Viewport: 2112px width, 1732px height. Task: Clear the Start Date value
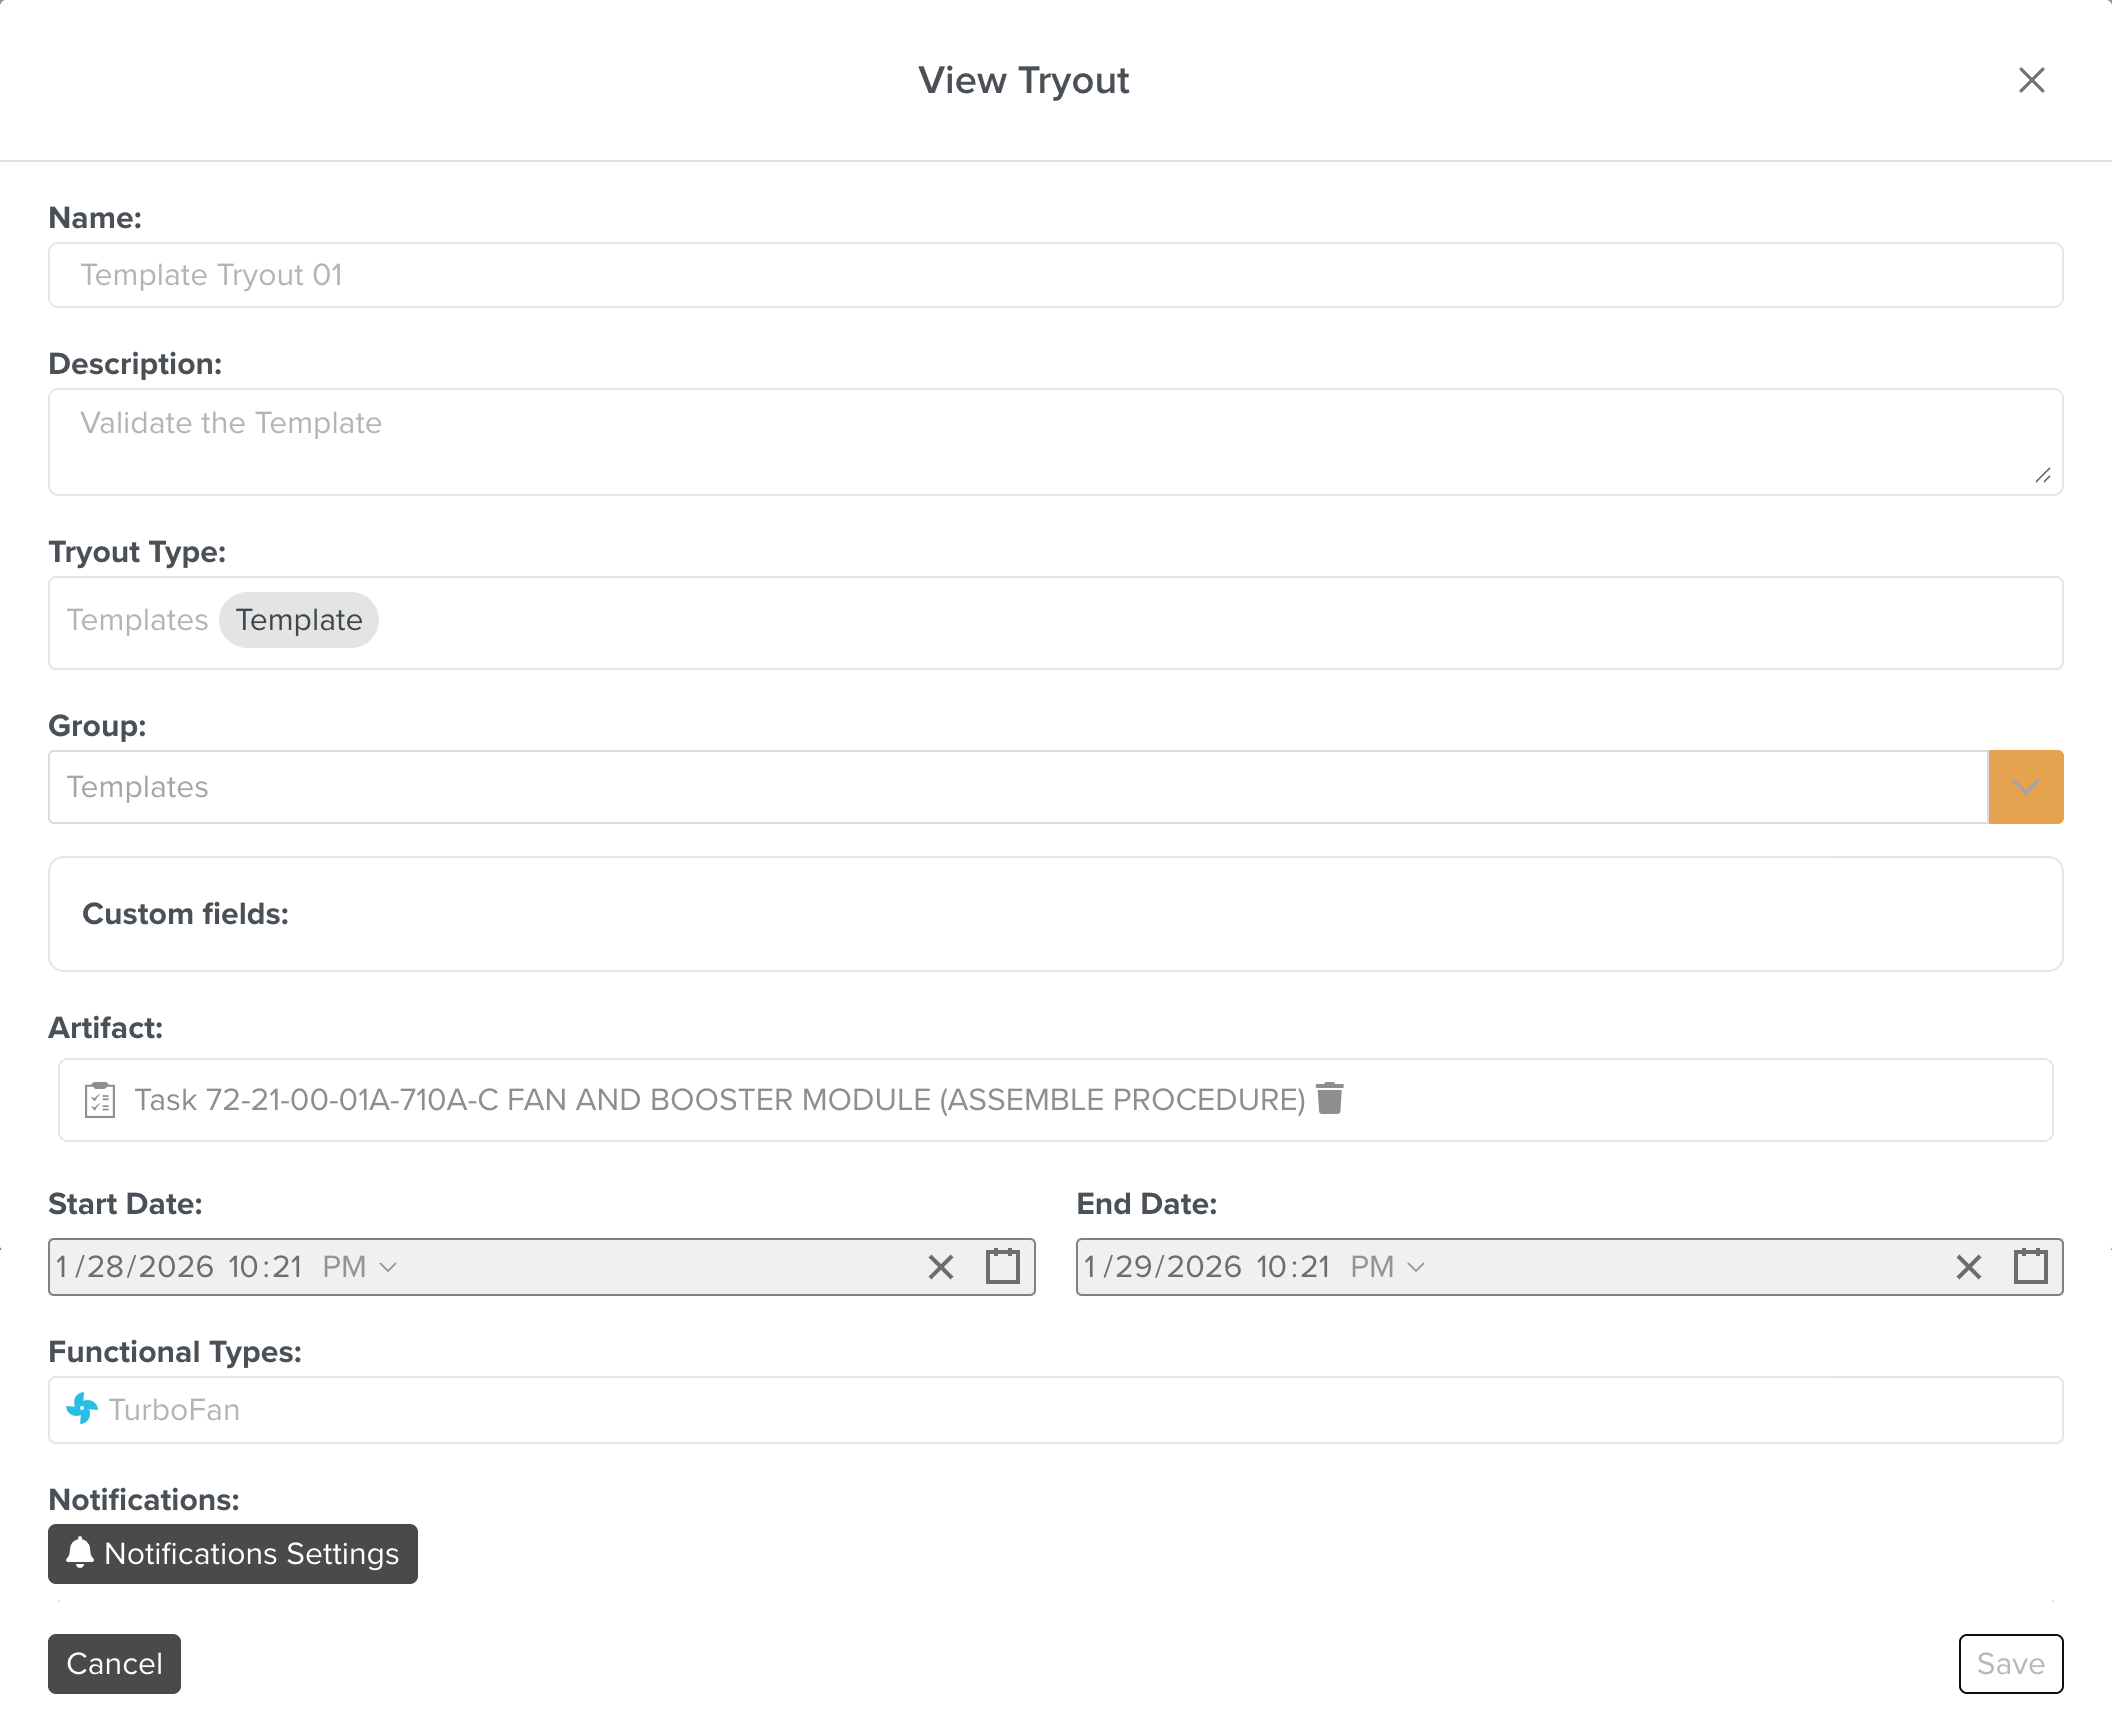click(x=940, y=1267)
